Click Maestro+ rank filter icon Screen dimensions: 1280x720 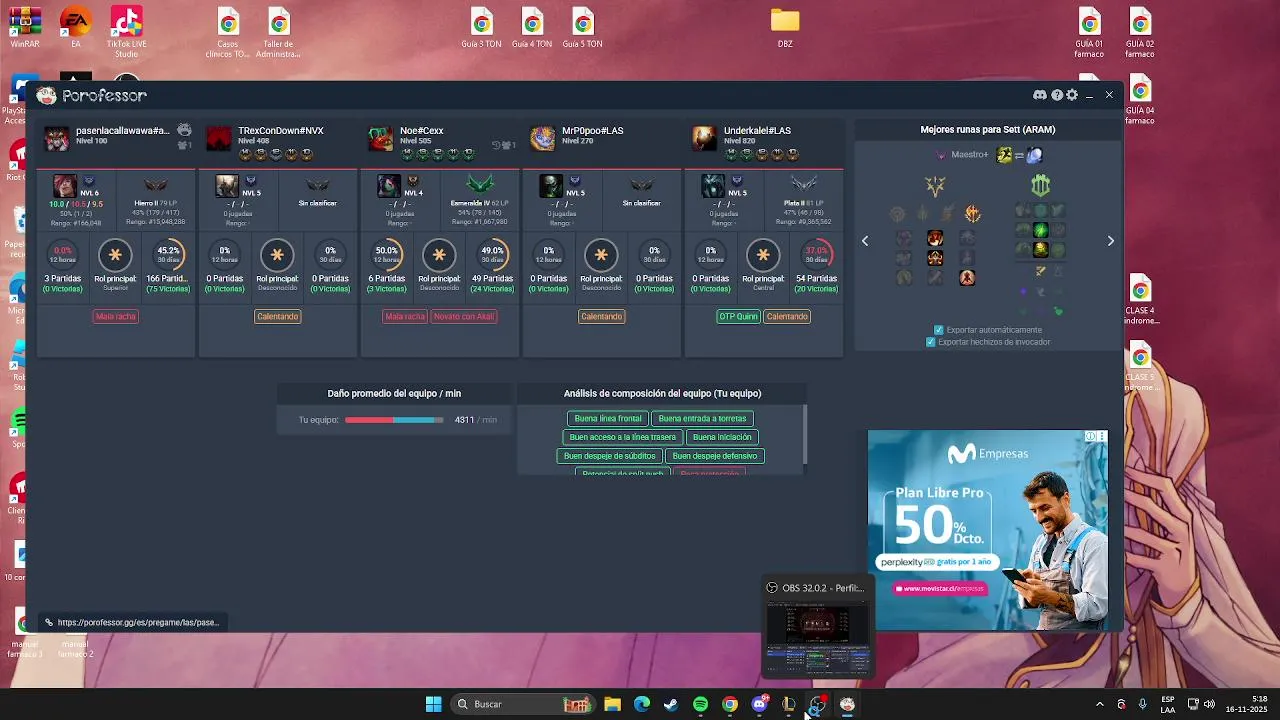click(x=941, y=155)
